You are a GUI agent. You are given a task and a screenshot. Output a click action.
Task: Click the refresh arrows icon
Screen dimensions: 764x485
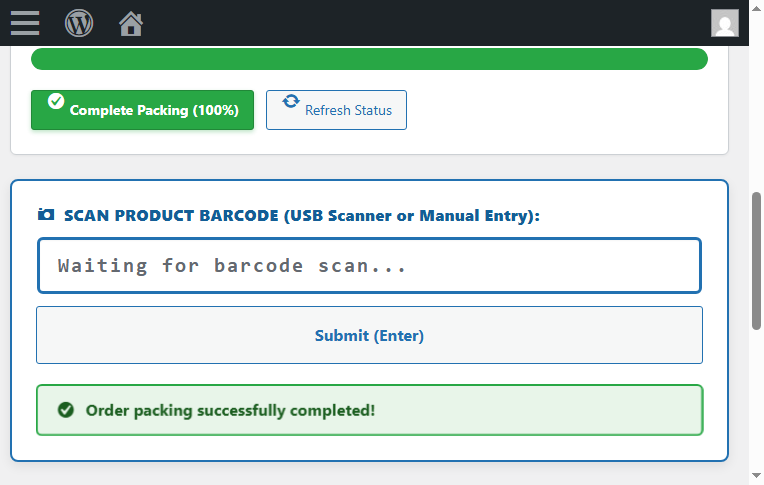(291, 101)
